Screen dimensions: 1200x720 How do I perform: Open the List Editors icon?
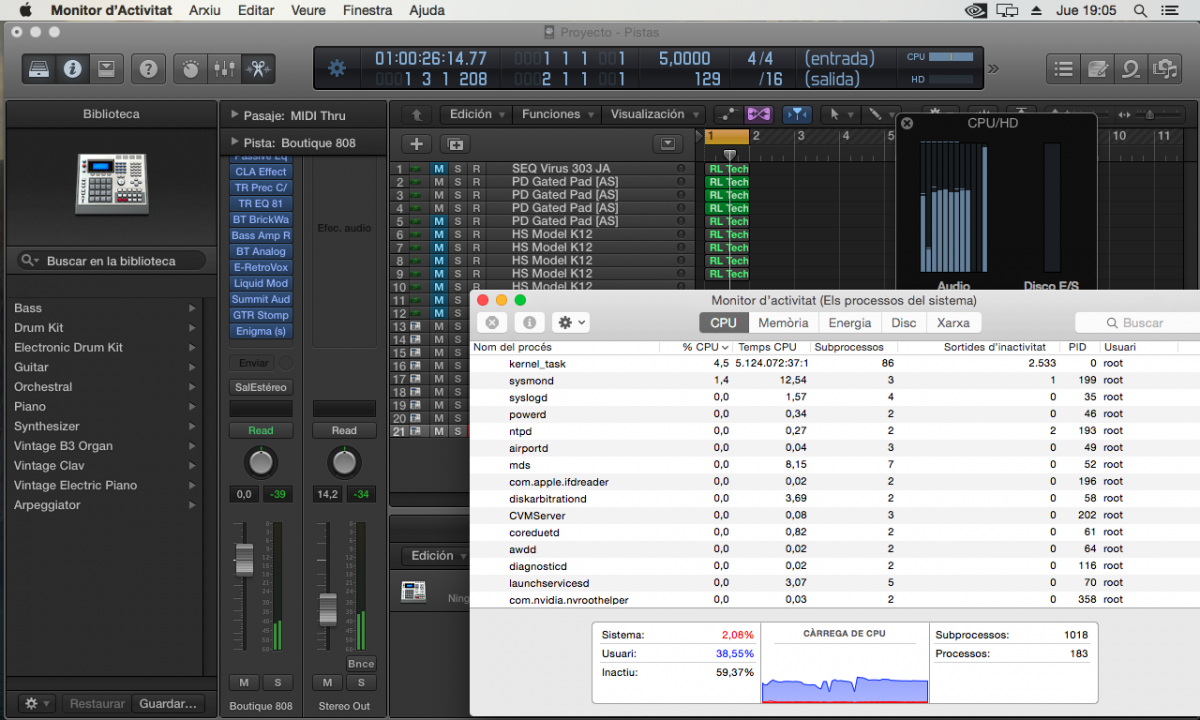1064,69
